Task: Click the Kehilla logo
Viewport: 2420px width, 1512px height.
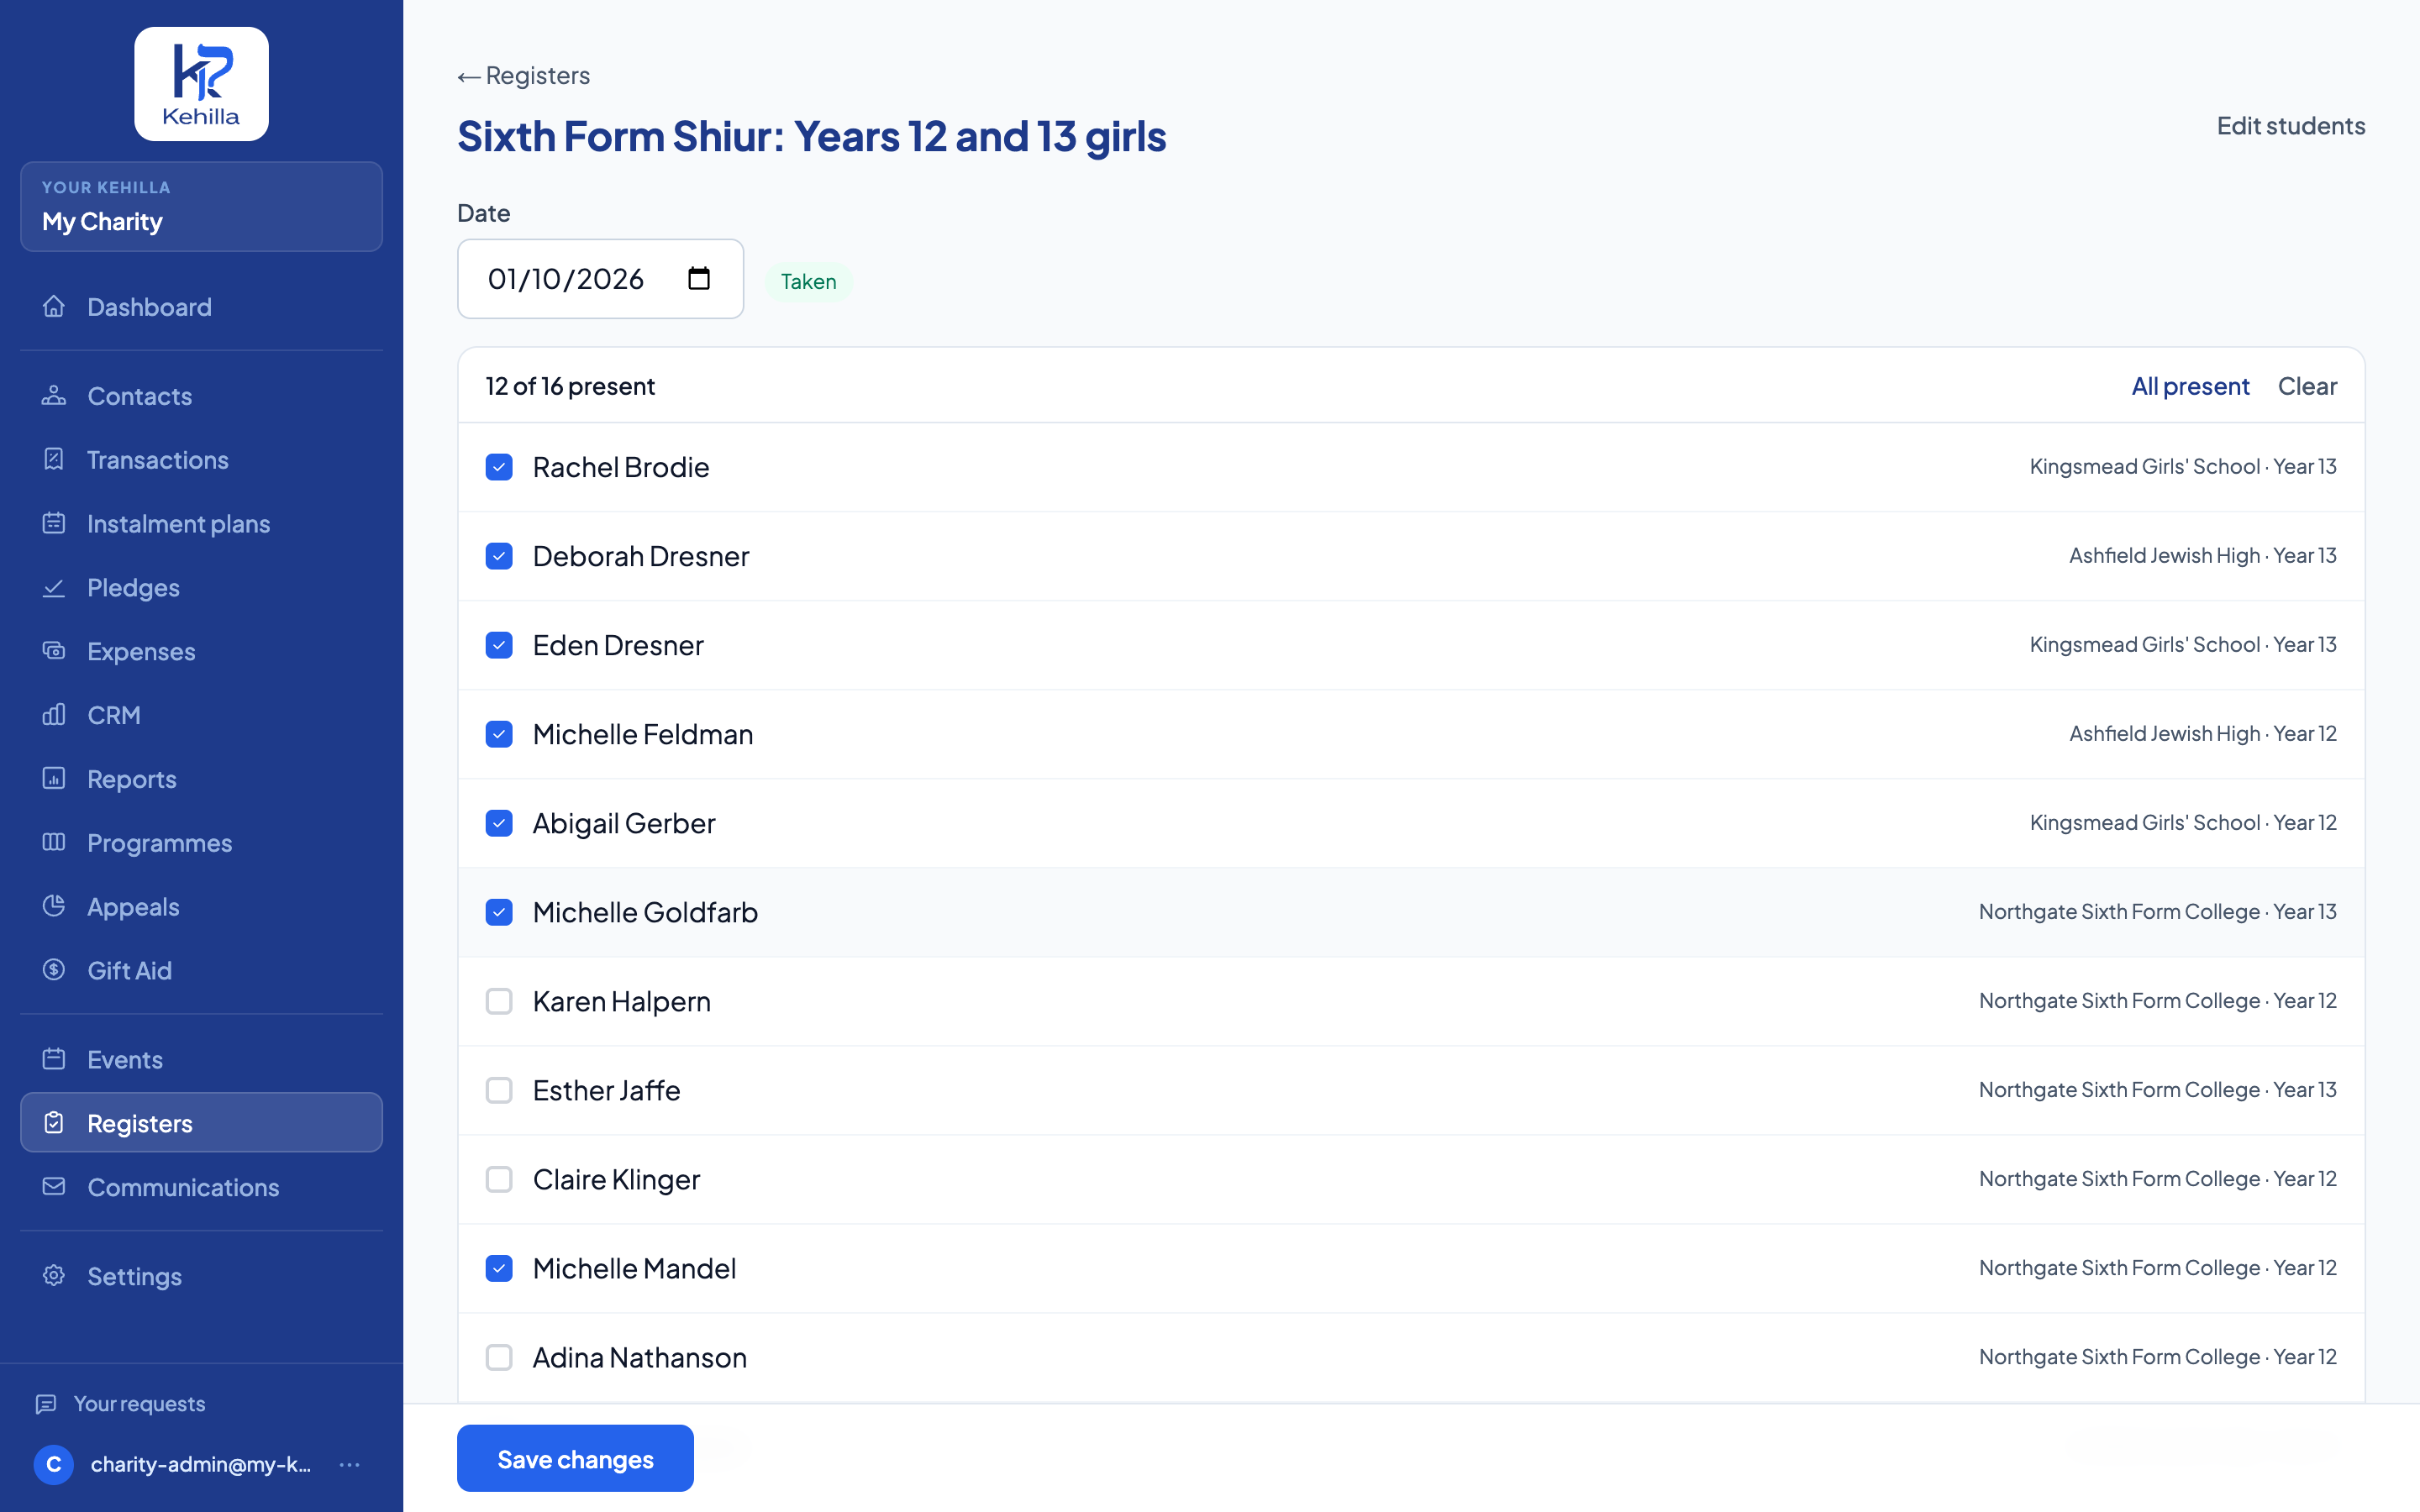Action: [x=201, y=84]
